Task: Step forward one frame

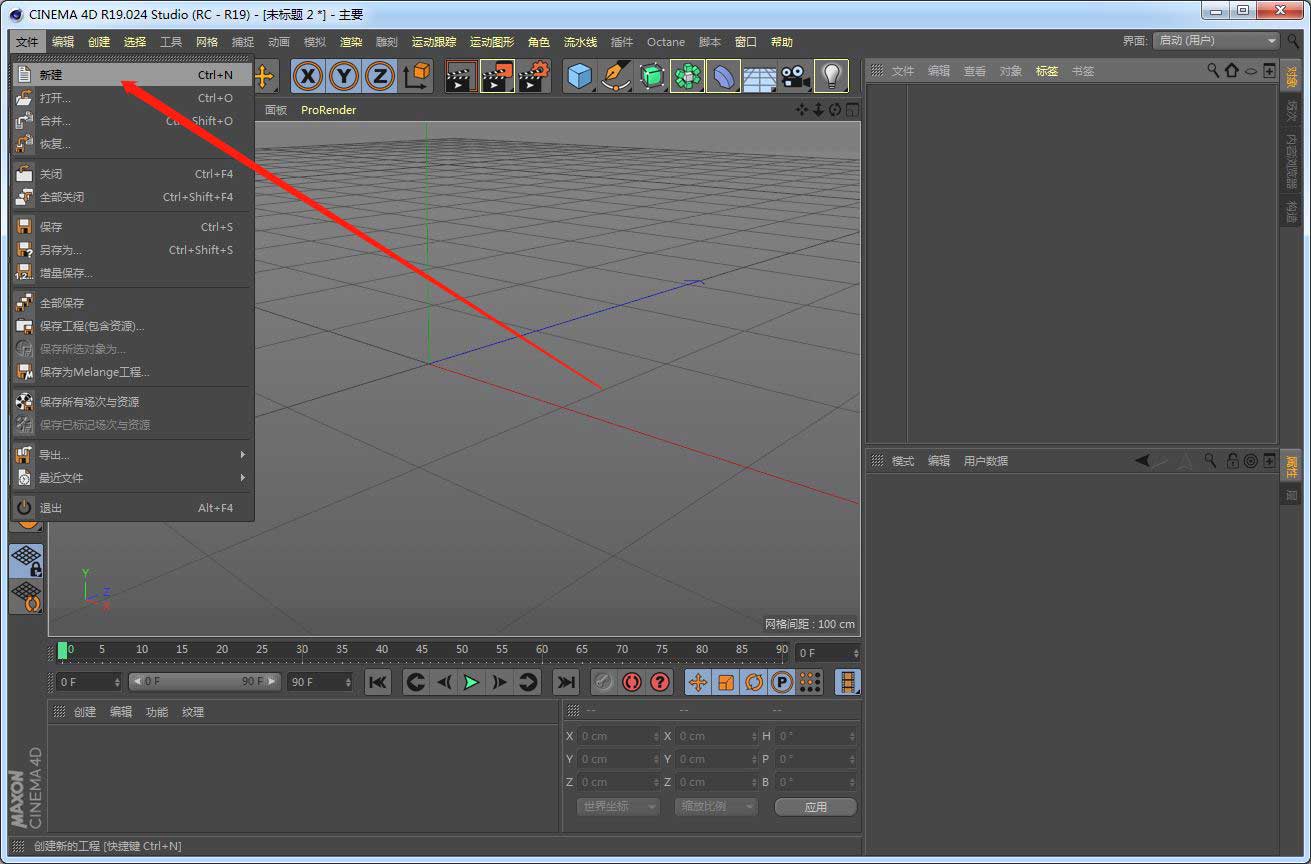Action: tap(500, 682)
